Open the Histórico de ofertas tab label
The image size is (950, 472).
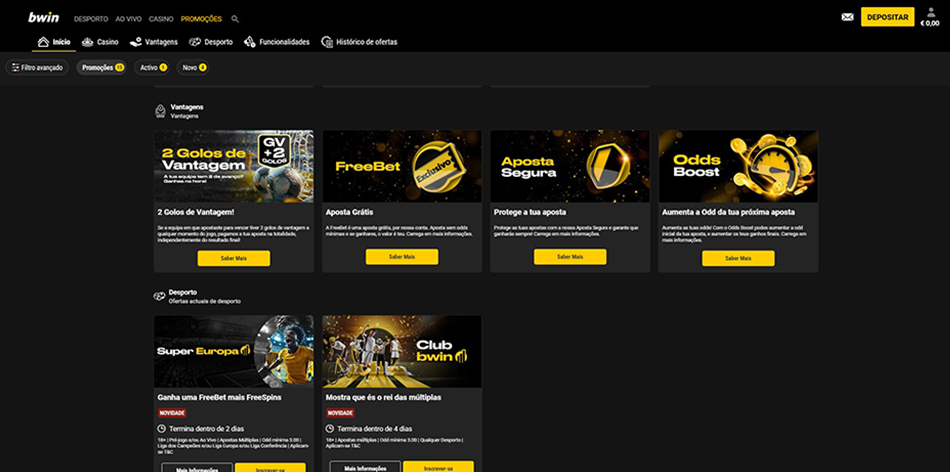click(x=367, y=42)
